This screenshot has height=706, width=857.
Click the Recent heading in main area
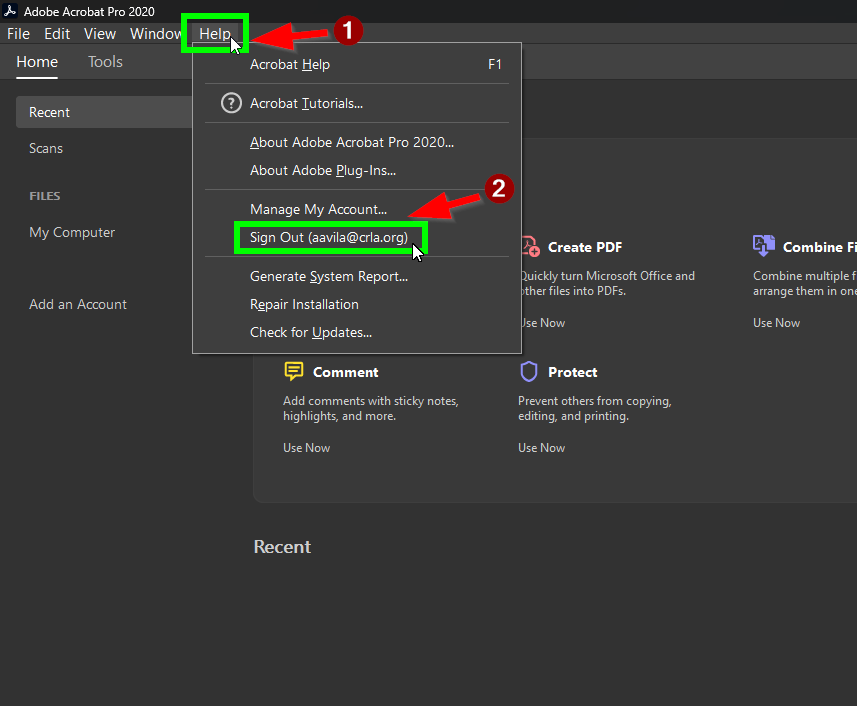tap(282, 547)
